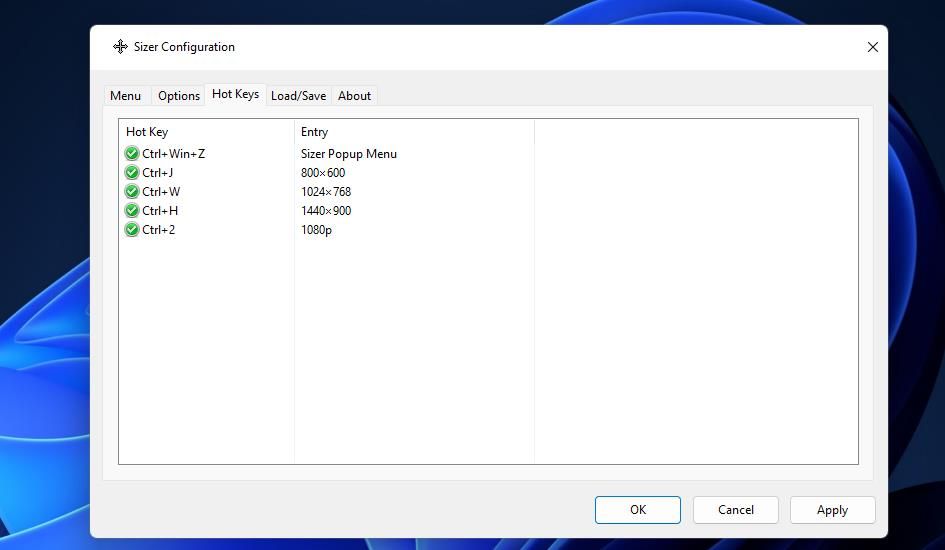Image resolution: width=945 pixels, height=550 pixels.
Task: Click the Entry column header
Action: coord(414,132)
